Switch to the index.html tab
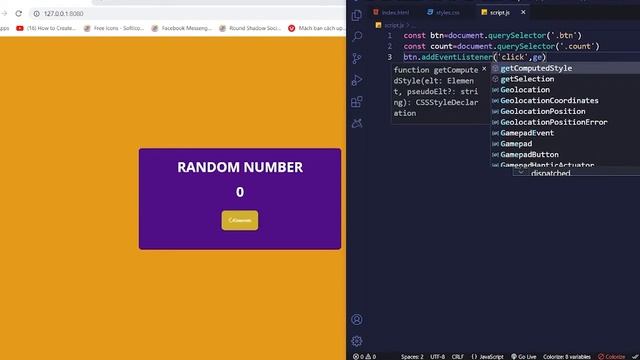Viewport: 640px width, 360px height. click(391, 12)
